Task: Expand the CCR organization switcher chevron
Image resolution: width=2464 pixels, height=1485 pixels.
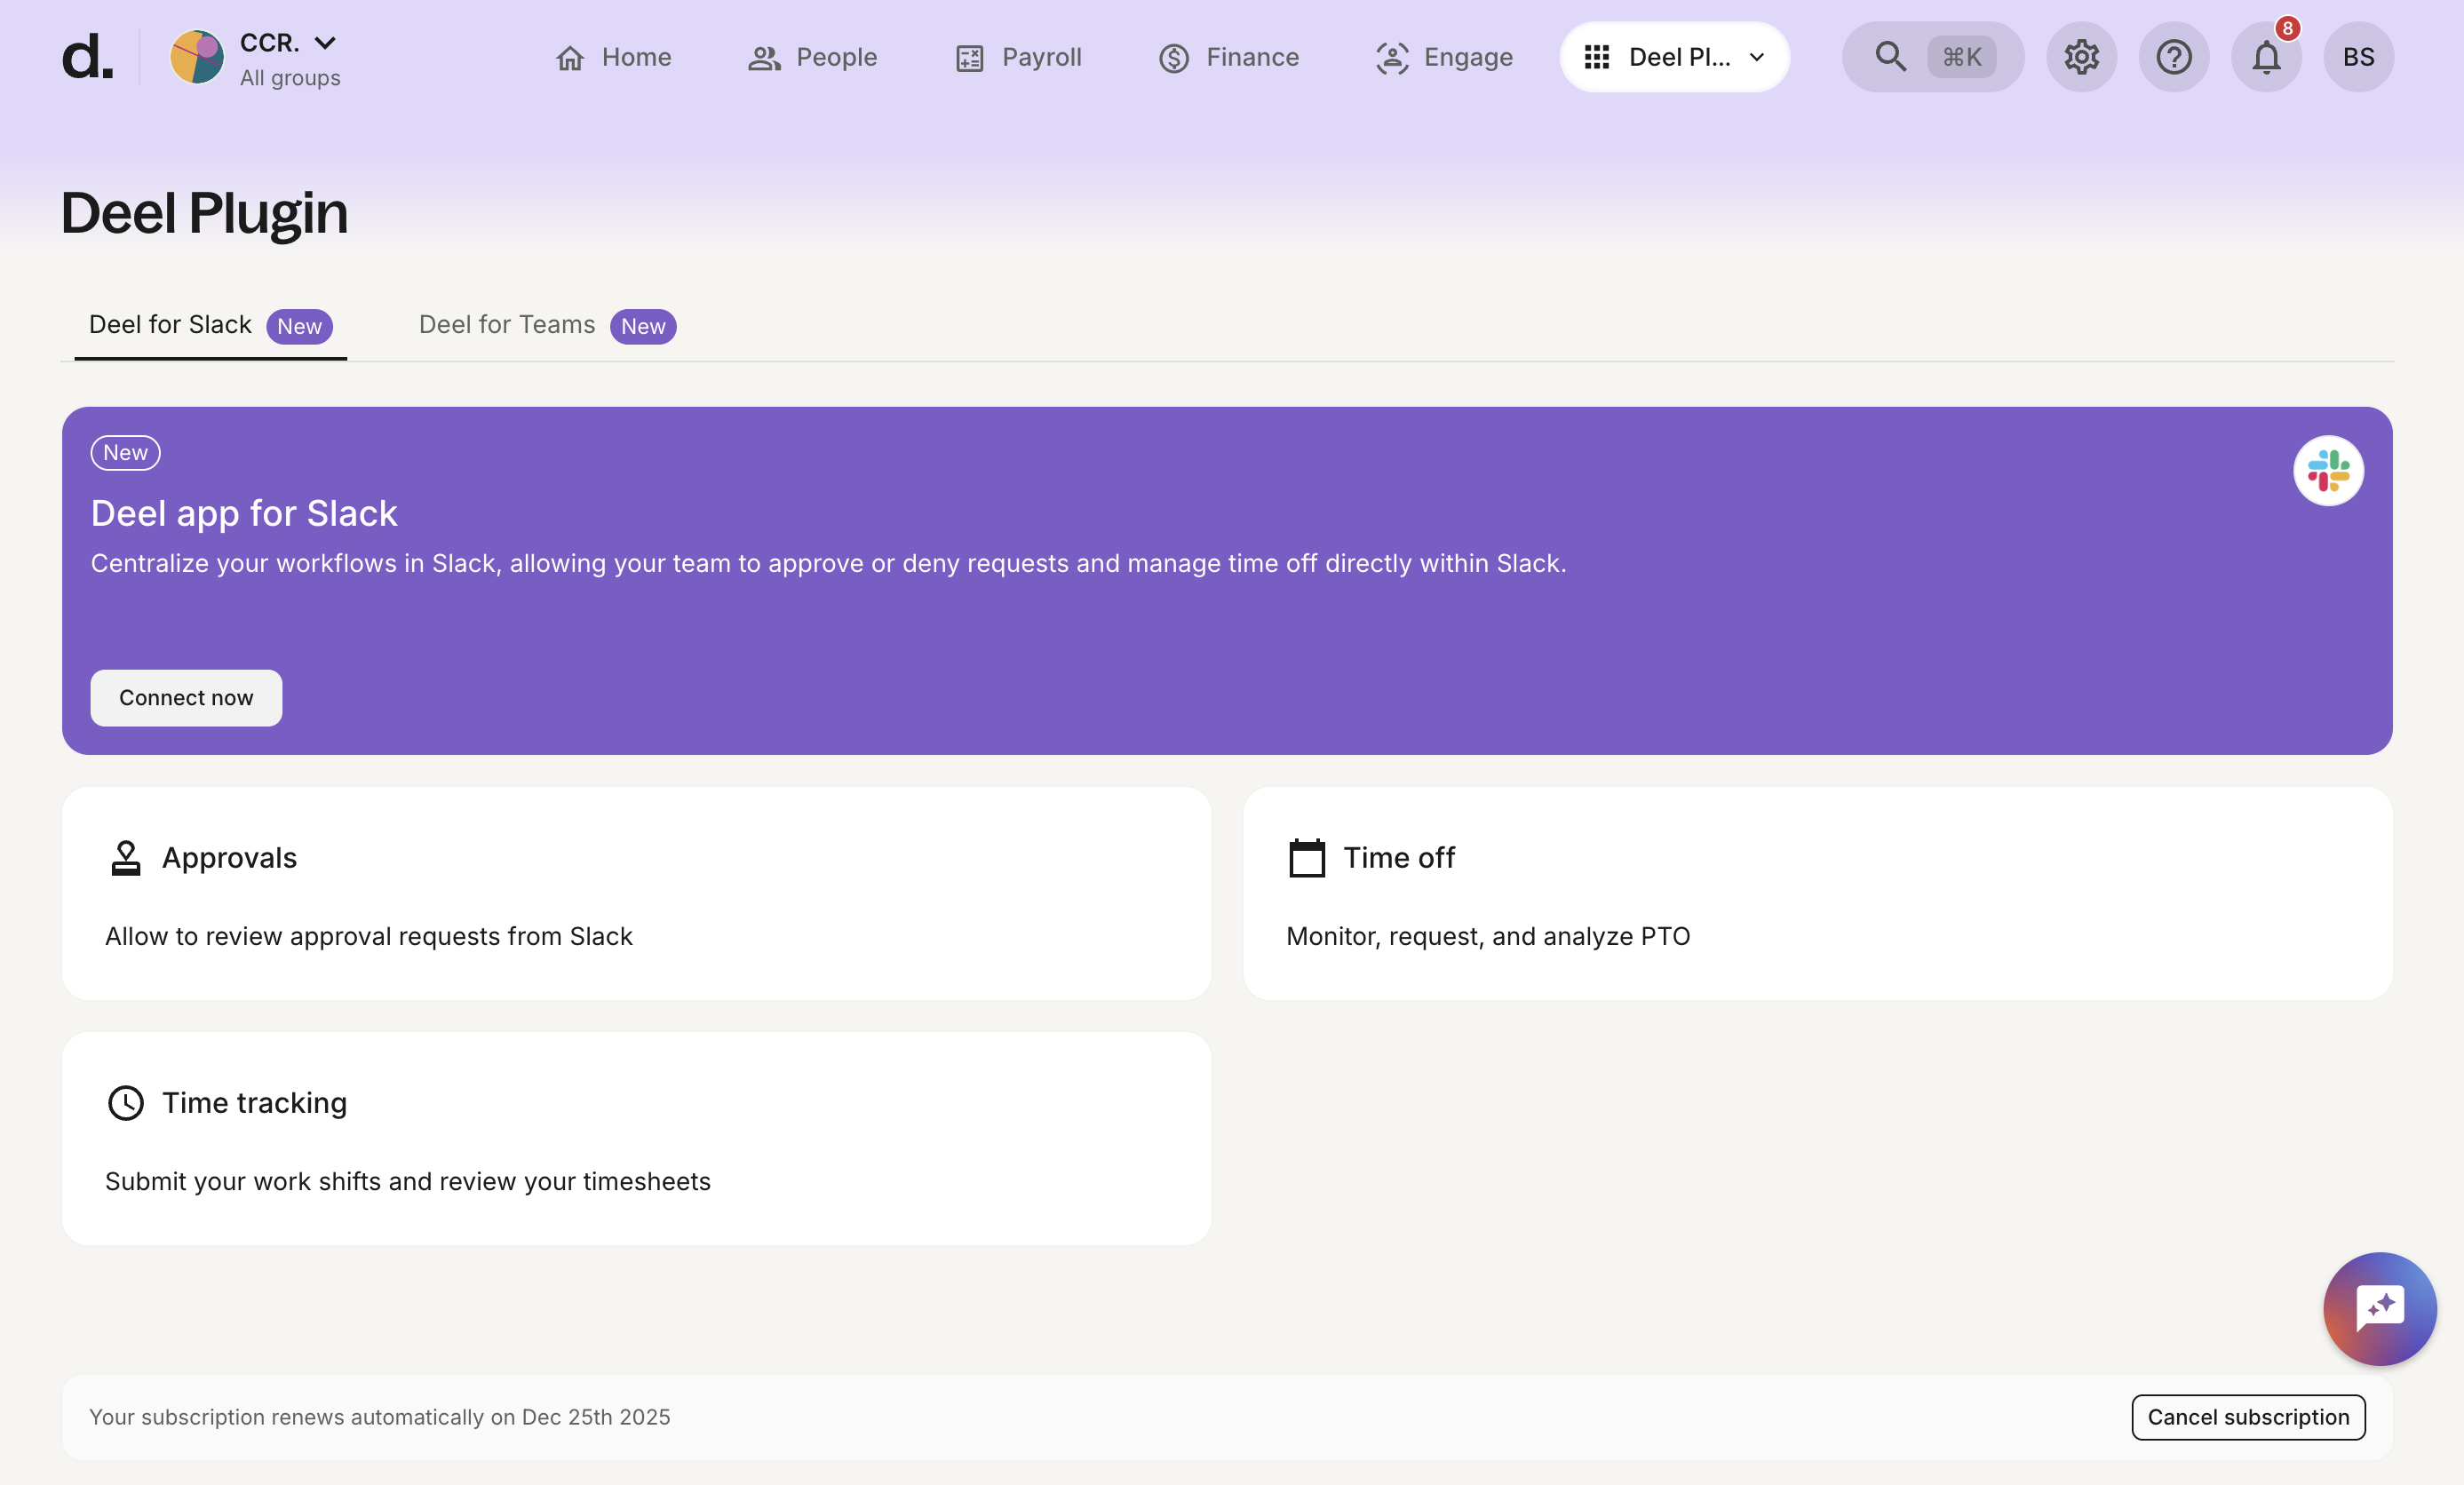Action: [325, 43]
